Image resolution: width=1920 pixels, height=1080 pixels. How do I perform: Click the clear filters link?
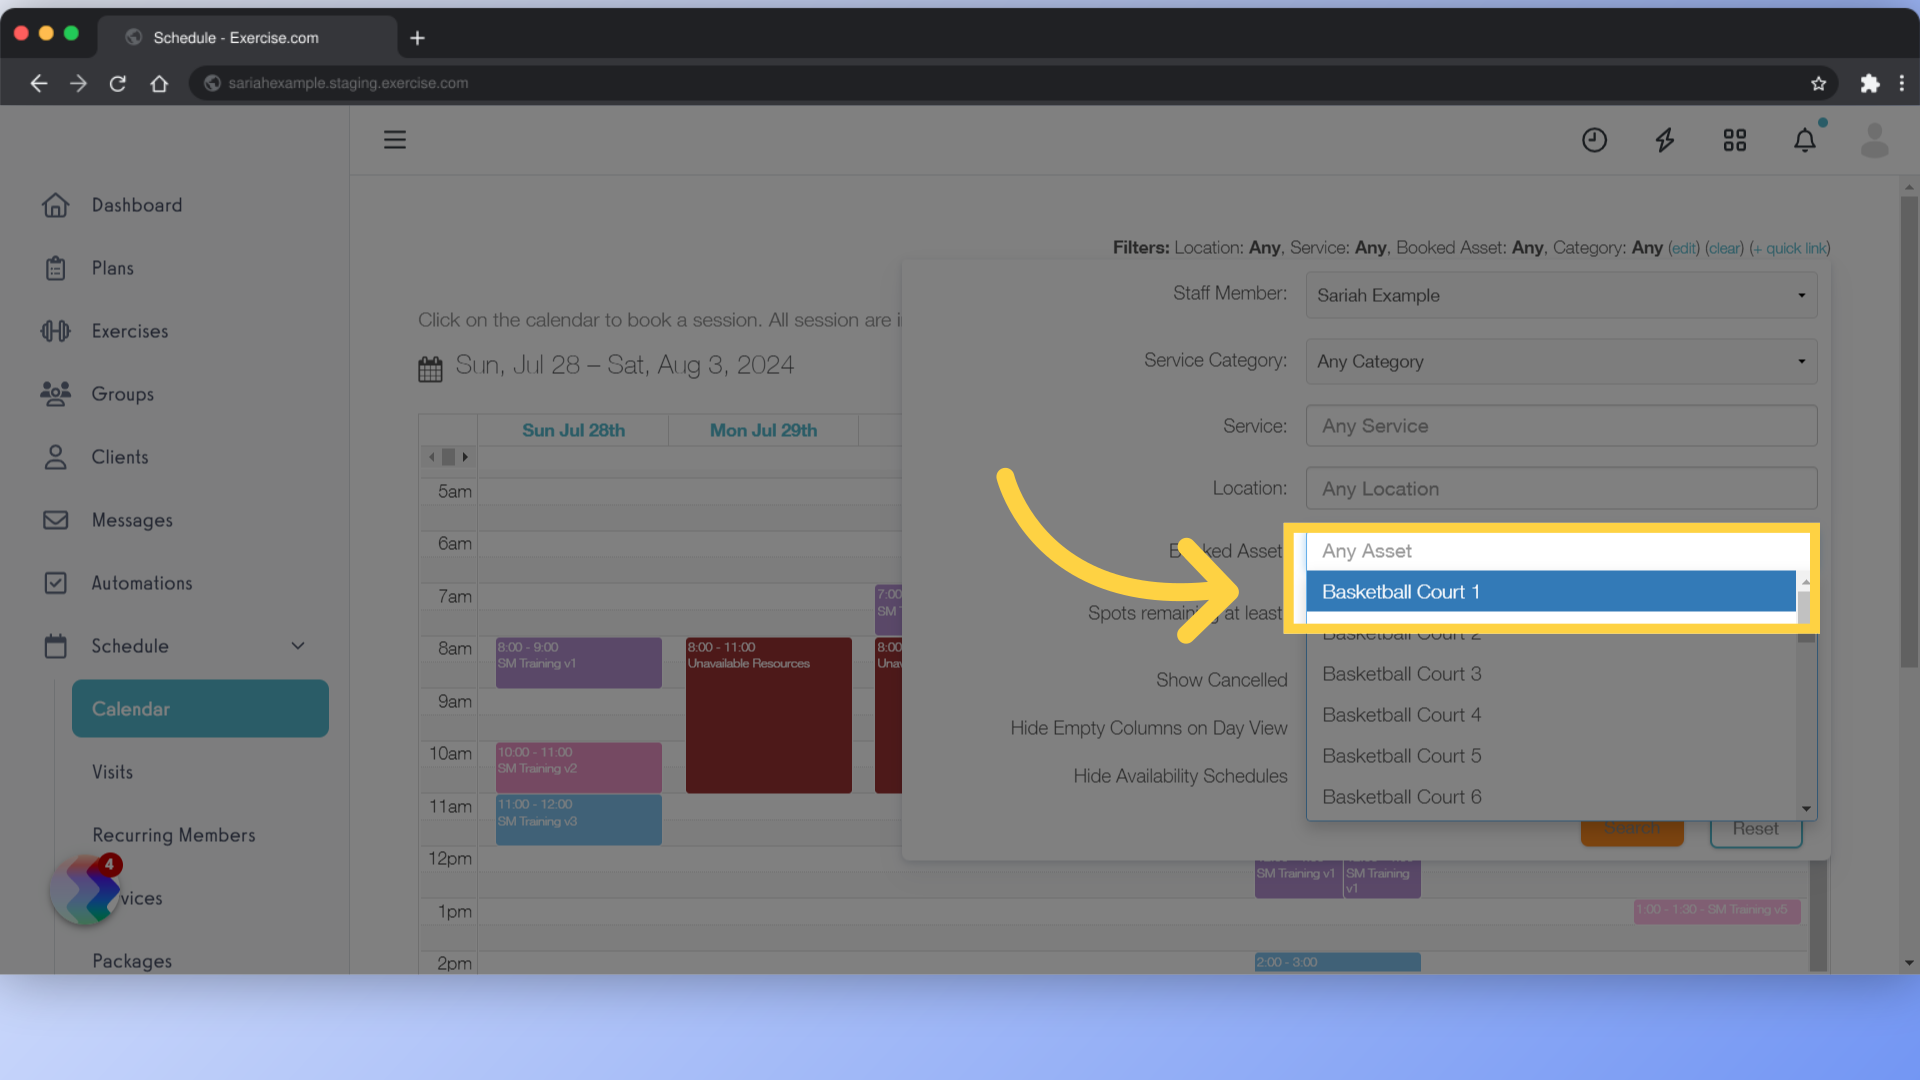(x=1724, y=248)
